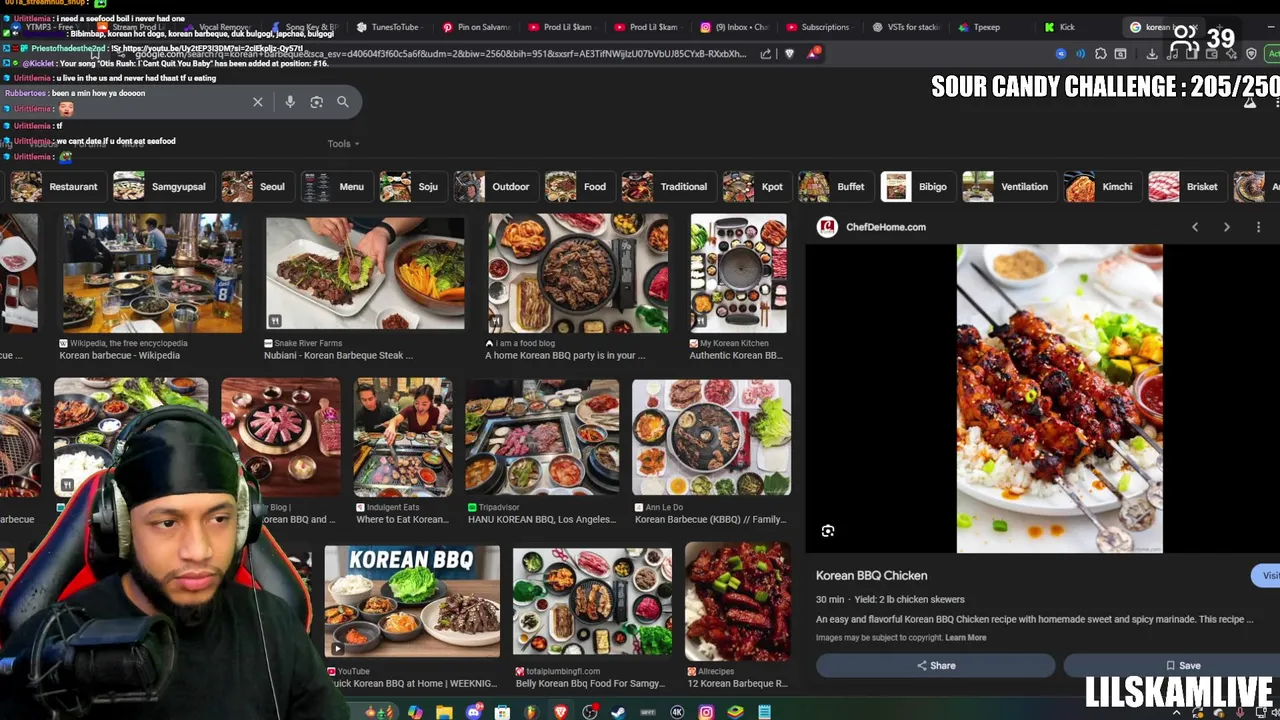Start voice search with the microphone icon
The height and width of the screenshot is (720, 1280).
[290, 102]
